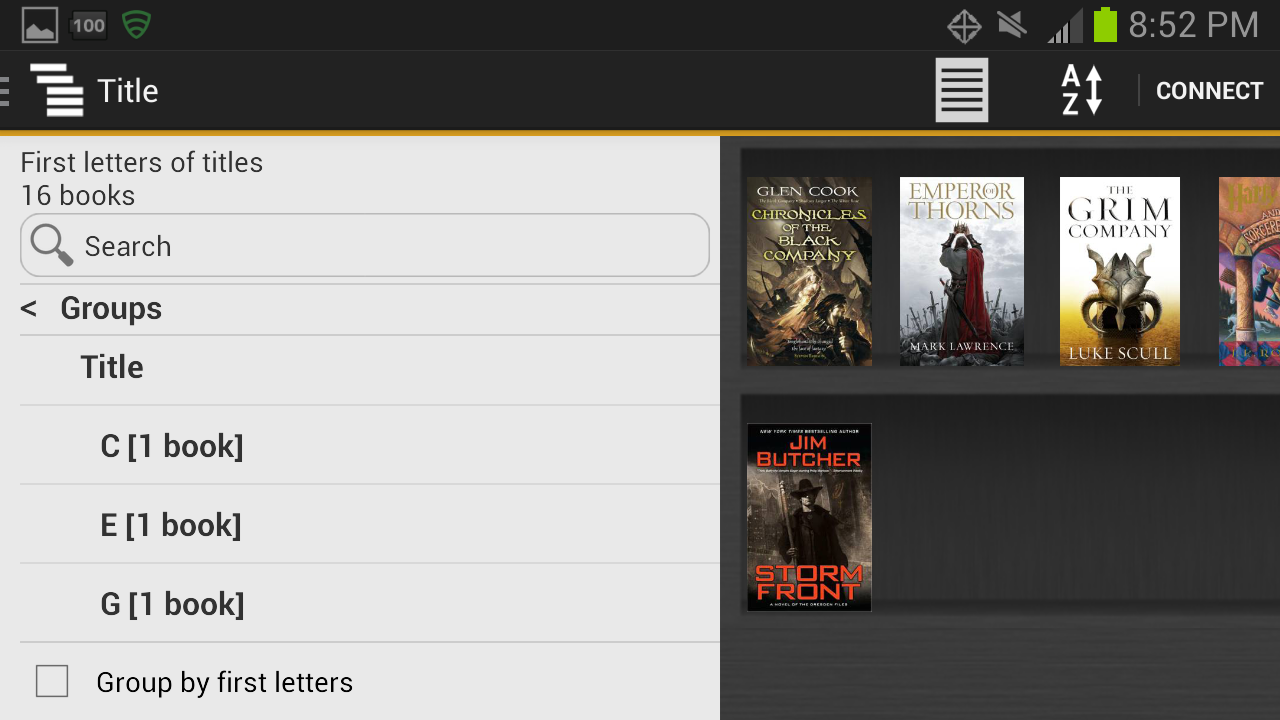
Task: Open the Harry Potter book cover
Action: [x=1249, y=272]
